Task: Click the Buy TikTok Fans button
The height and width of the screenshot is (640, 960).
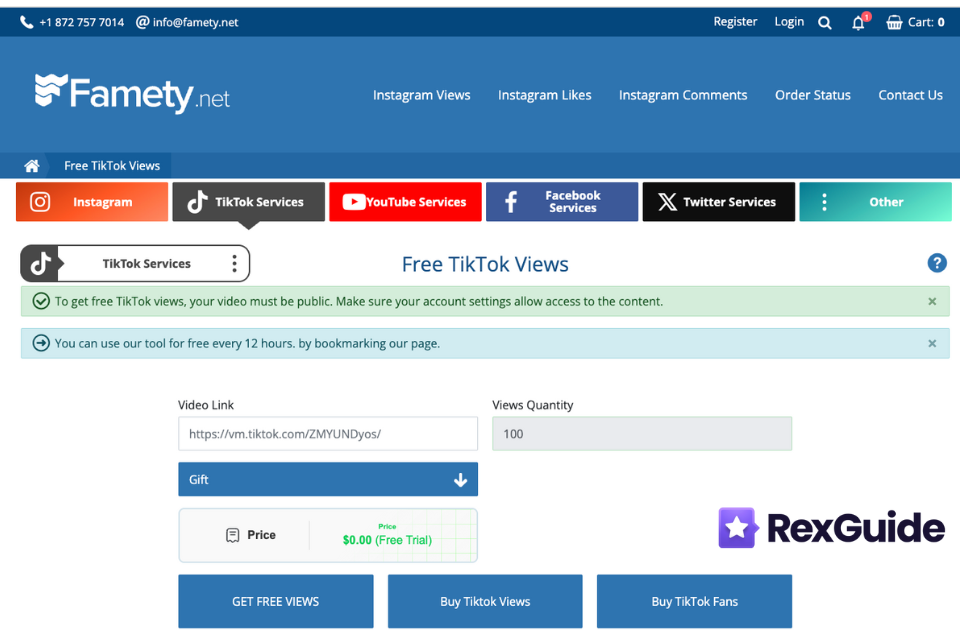Action: coord(694,602)
